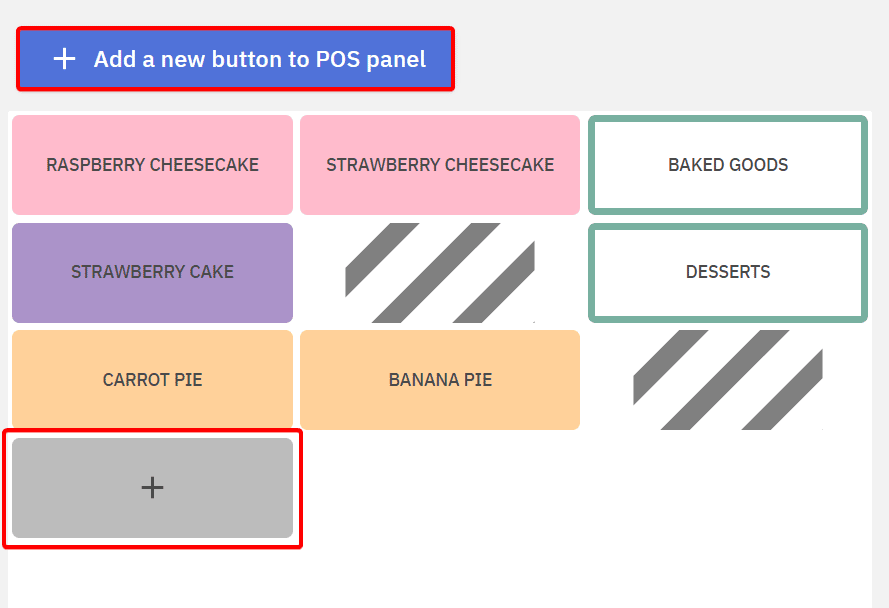Choose the Strawberry Cheesecake tile

coord(440,165)
